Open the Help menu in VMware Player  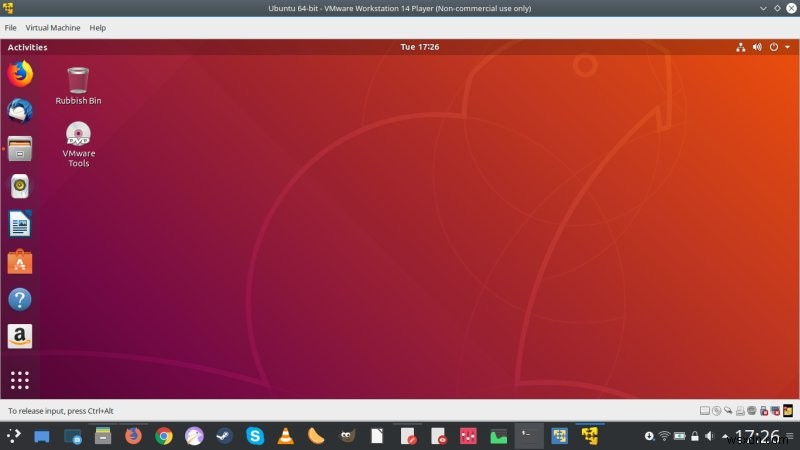pos(97,28)
